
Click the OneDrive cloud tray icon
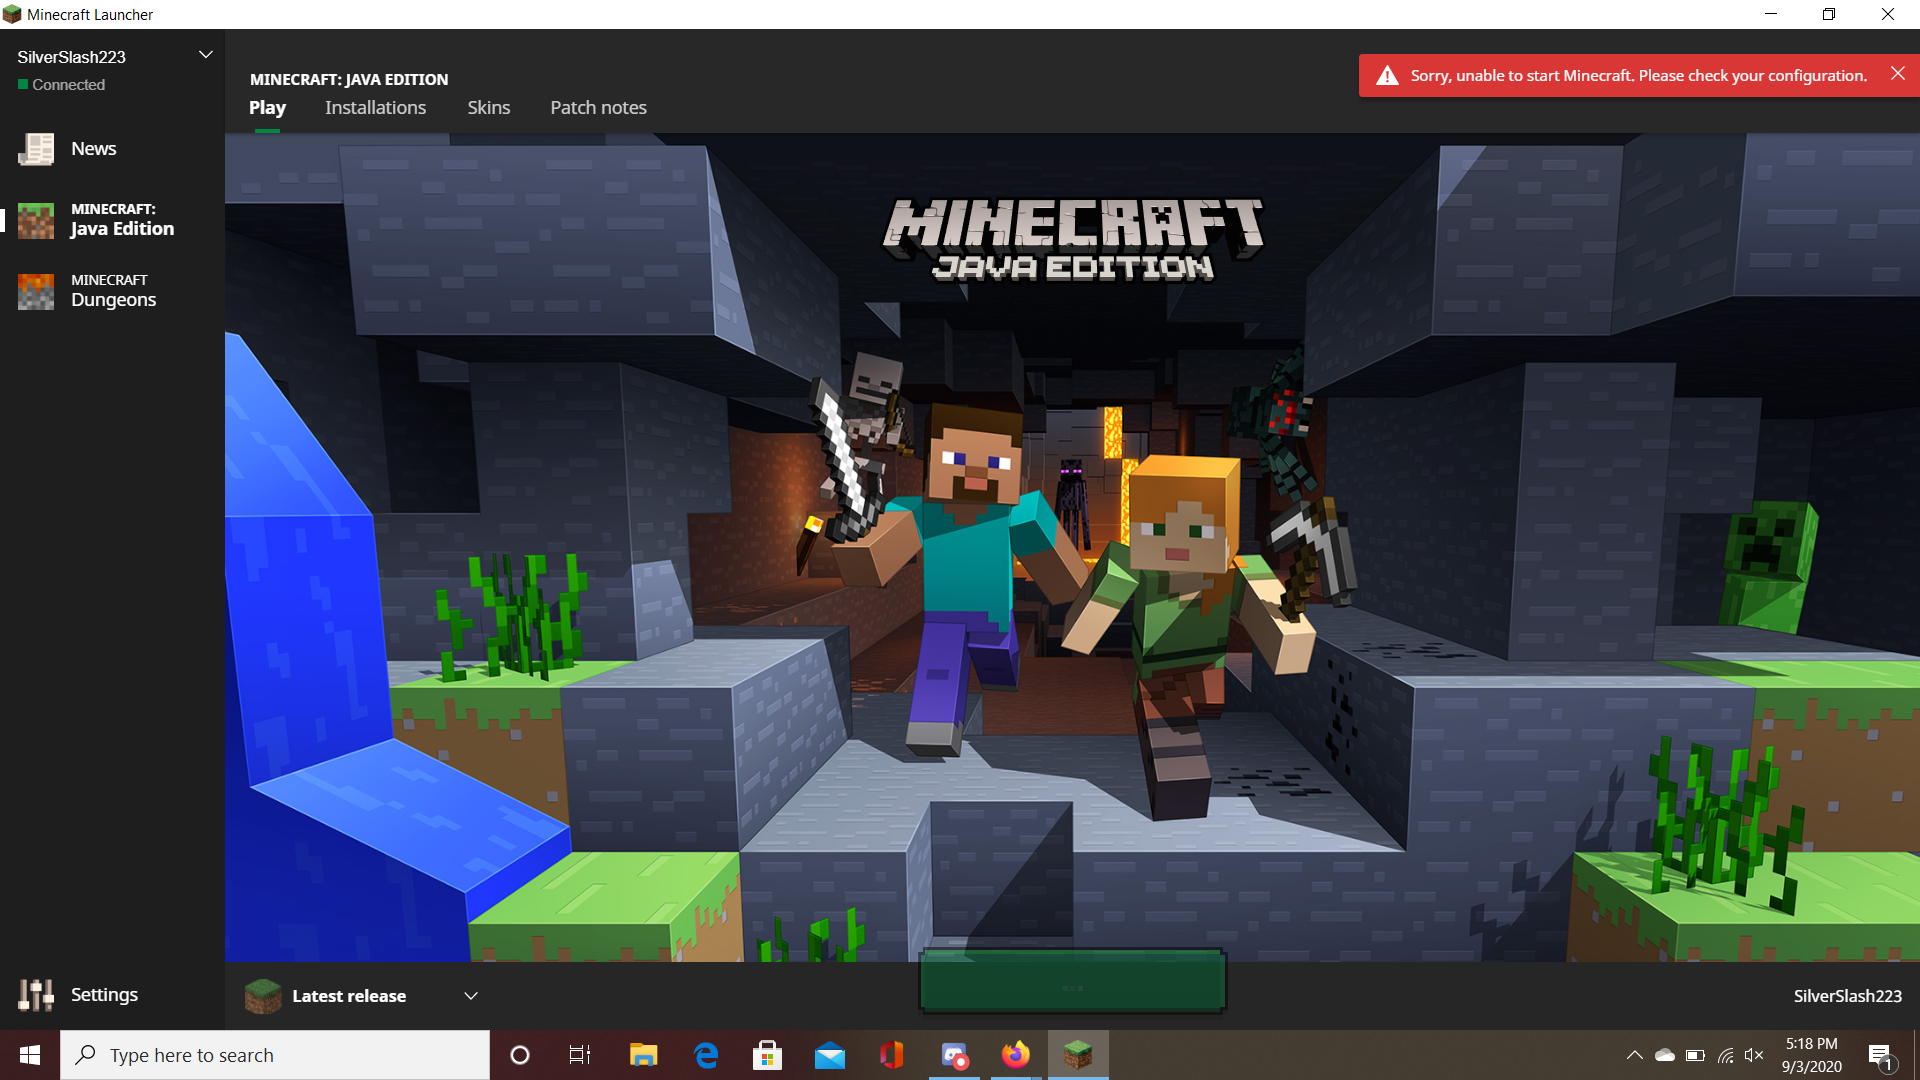1665,1055
